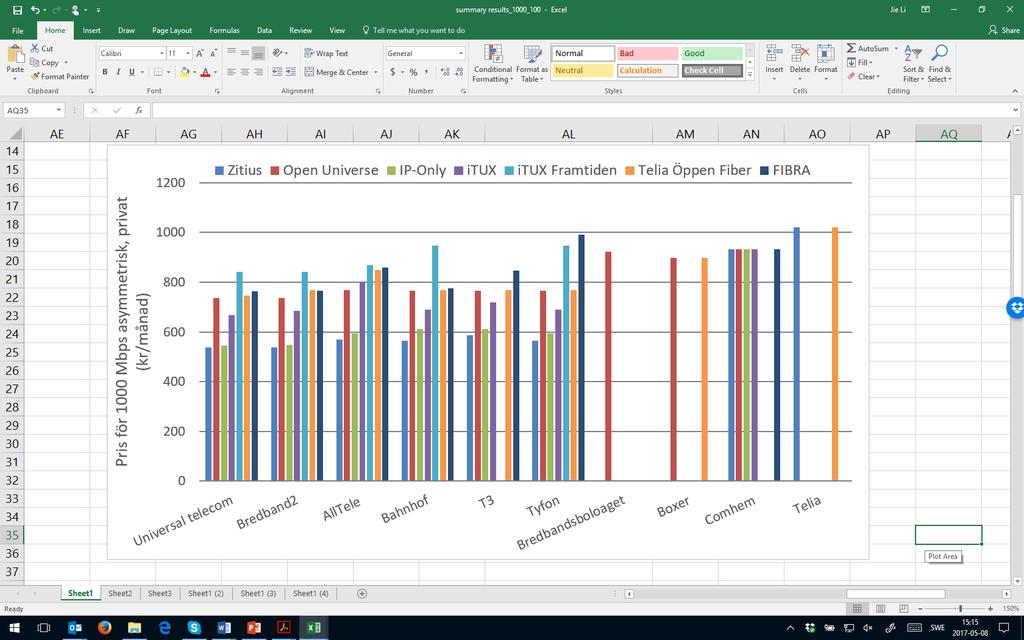Click the Copy icon

35,63
